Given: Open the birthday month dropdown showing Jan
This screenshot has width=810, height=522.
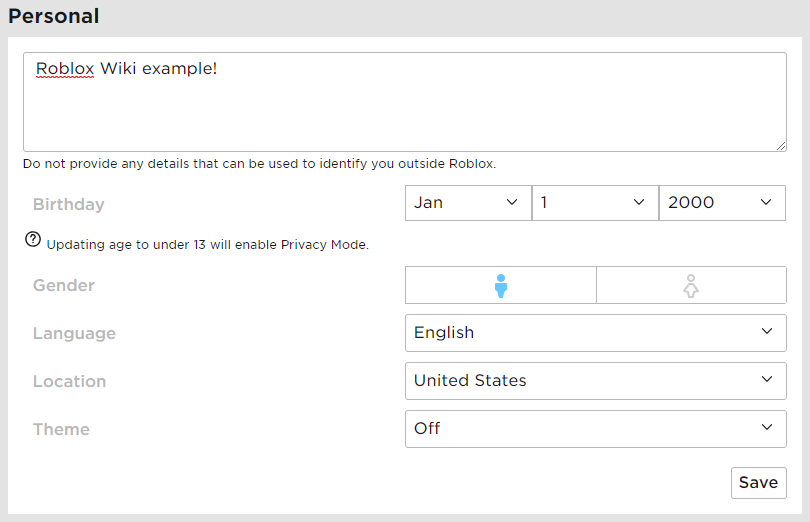Looking at the screenshot, I should (x=467, y=202).
